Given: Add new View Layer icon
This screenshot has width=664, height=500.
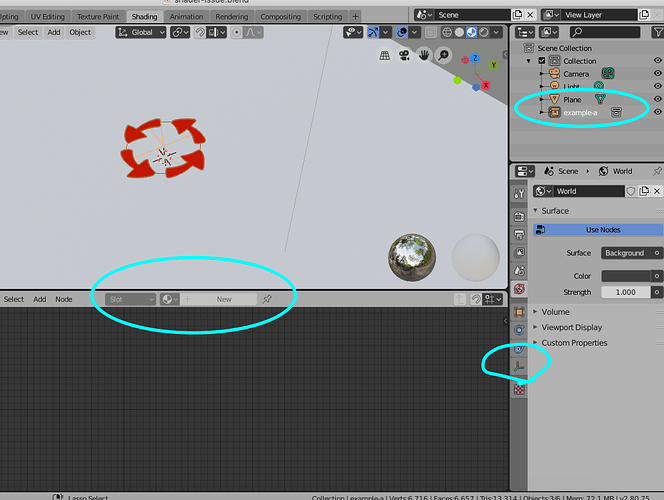Looking at the screenshot, I should tap(644, 15).
